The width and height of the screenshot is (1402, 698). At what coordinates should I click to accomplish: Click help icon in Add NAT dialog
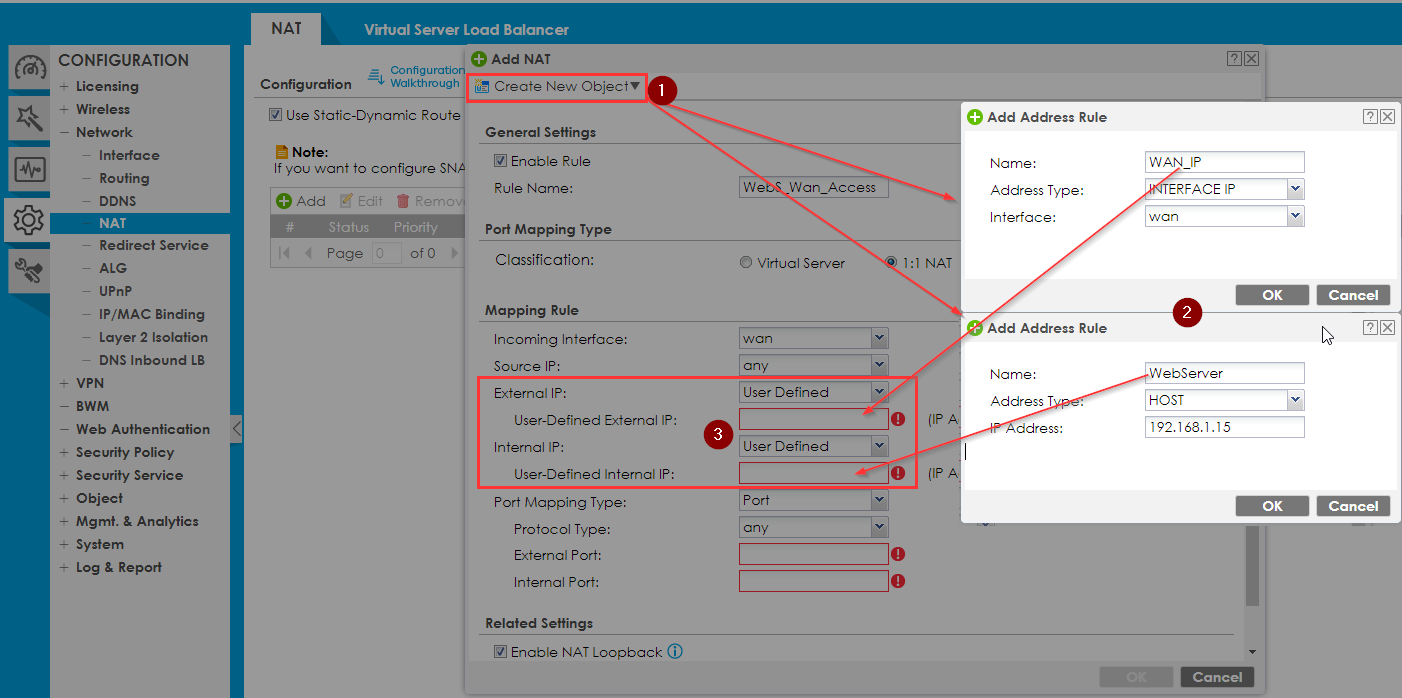[1234, 59]
